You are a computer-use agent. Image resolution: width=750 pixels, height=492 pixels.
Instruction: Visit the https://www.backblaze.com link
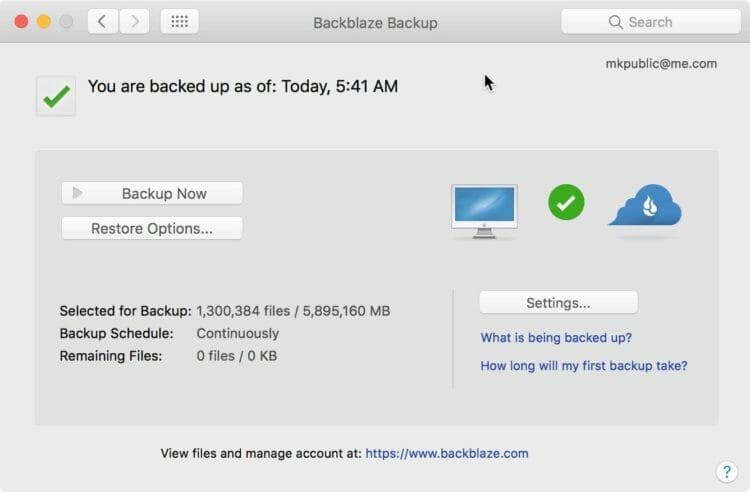coord(447,453)
